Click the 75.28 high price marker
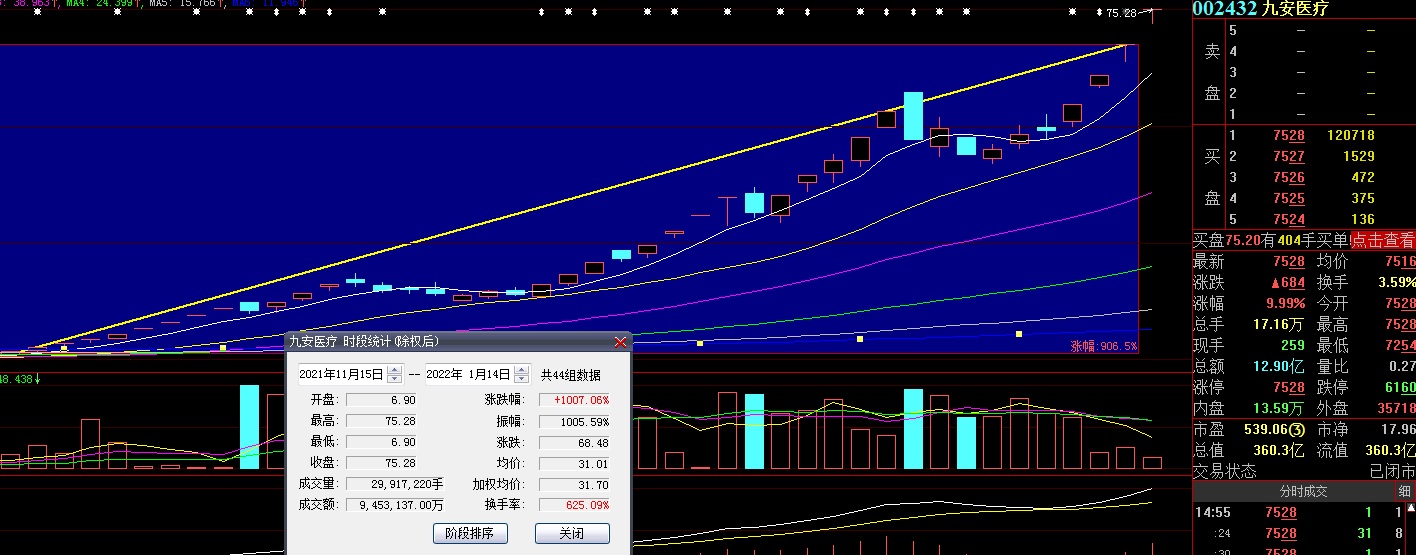1416x555 pixels. pyautogui.click(x=1121, y=13)
